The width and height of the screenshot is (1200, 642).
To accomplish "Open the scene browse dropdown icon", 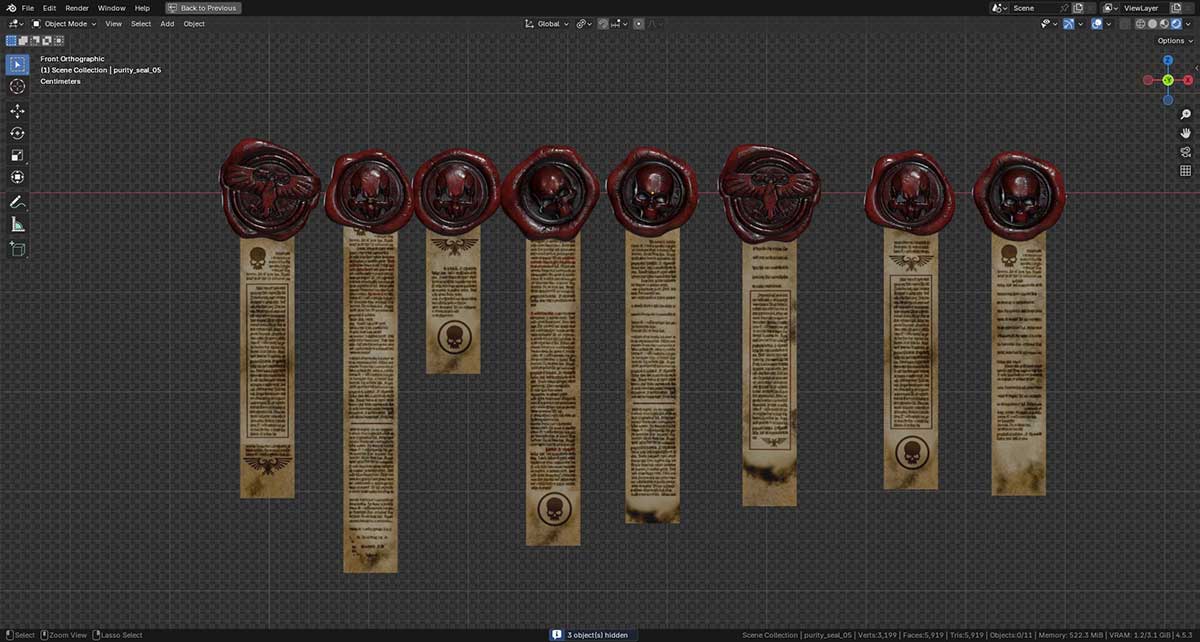I will coord(999,8).
